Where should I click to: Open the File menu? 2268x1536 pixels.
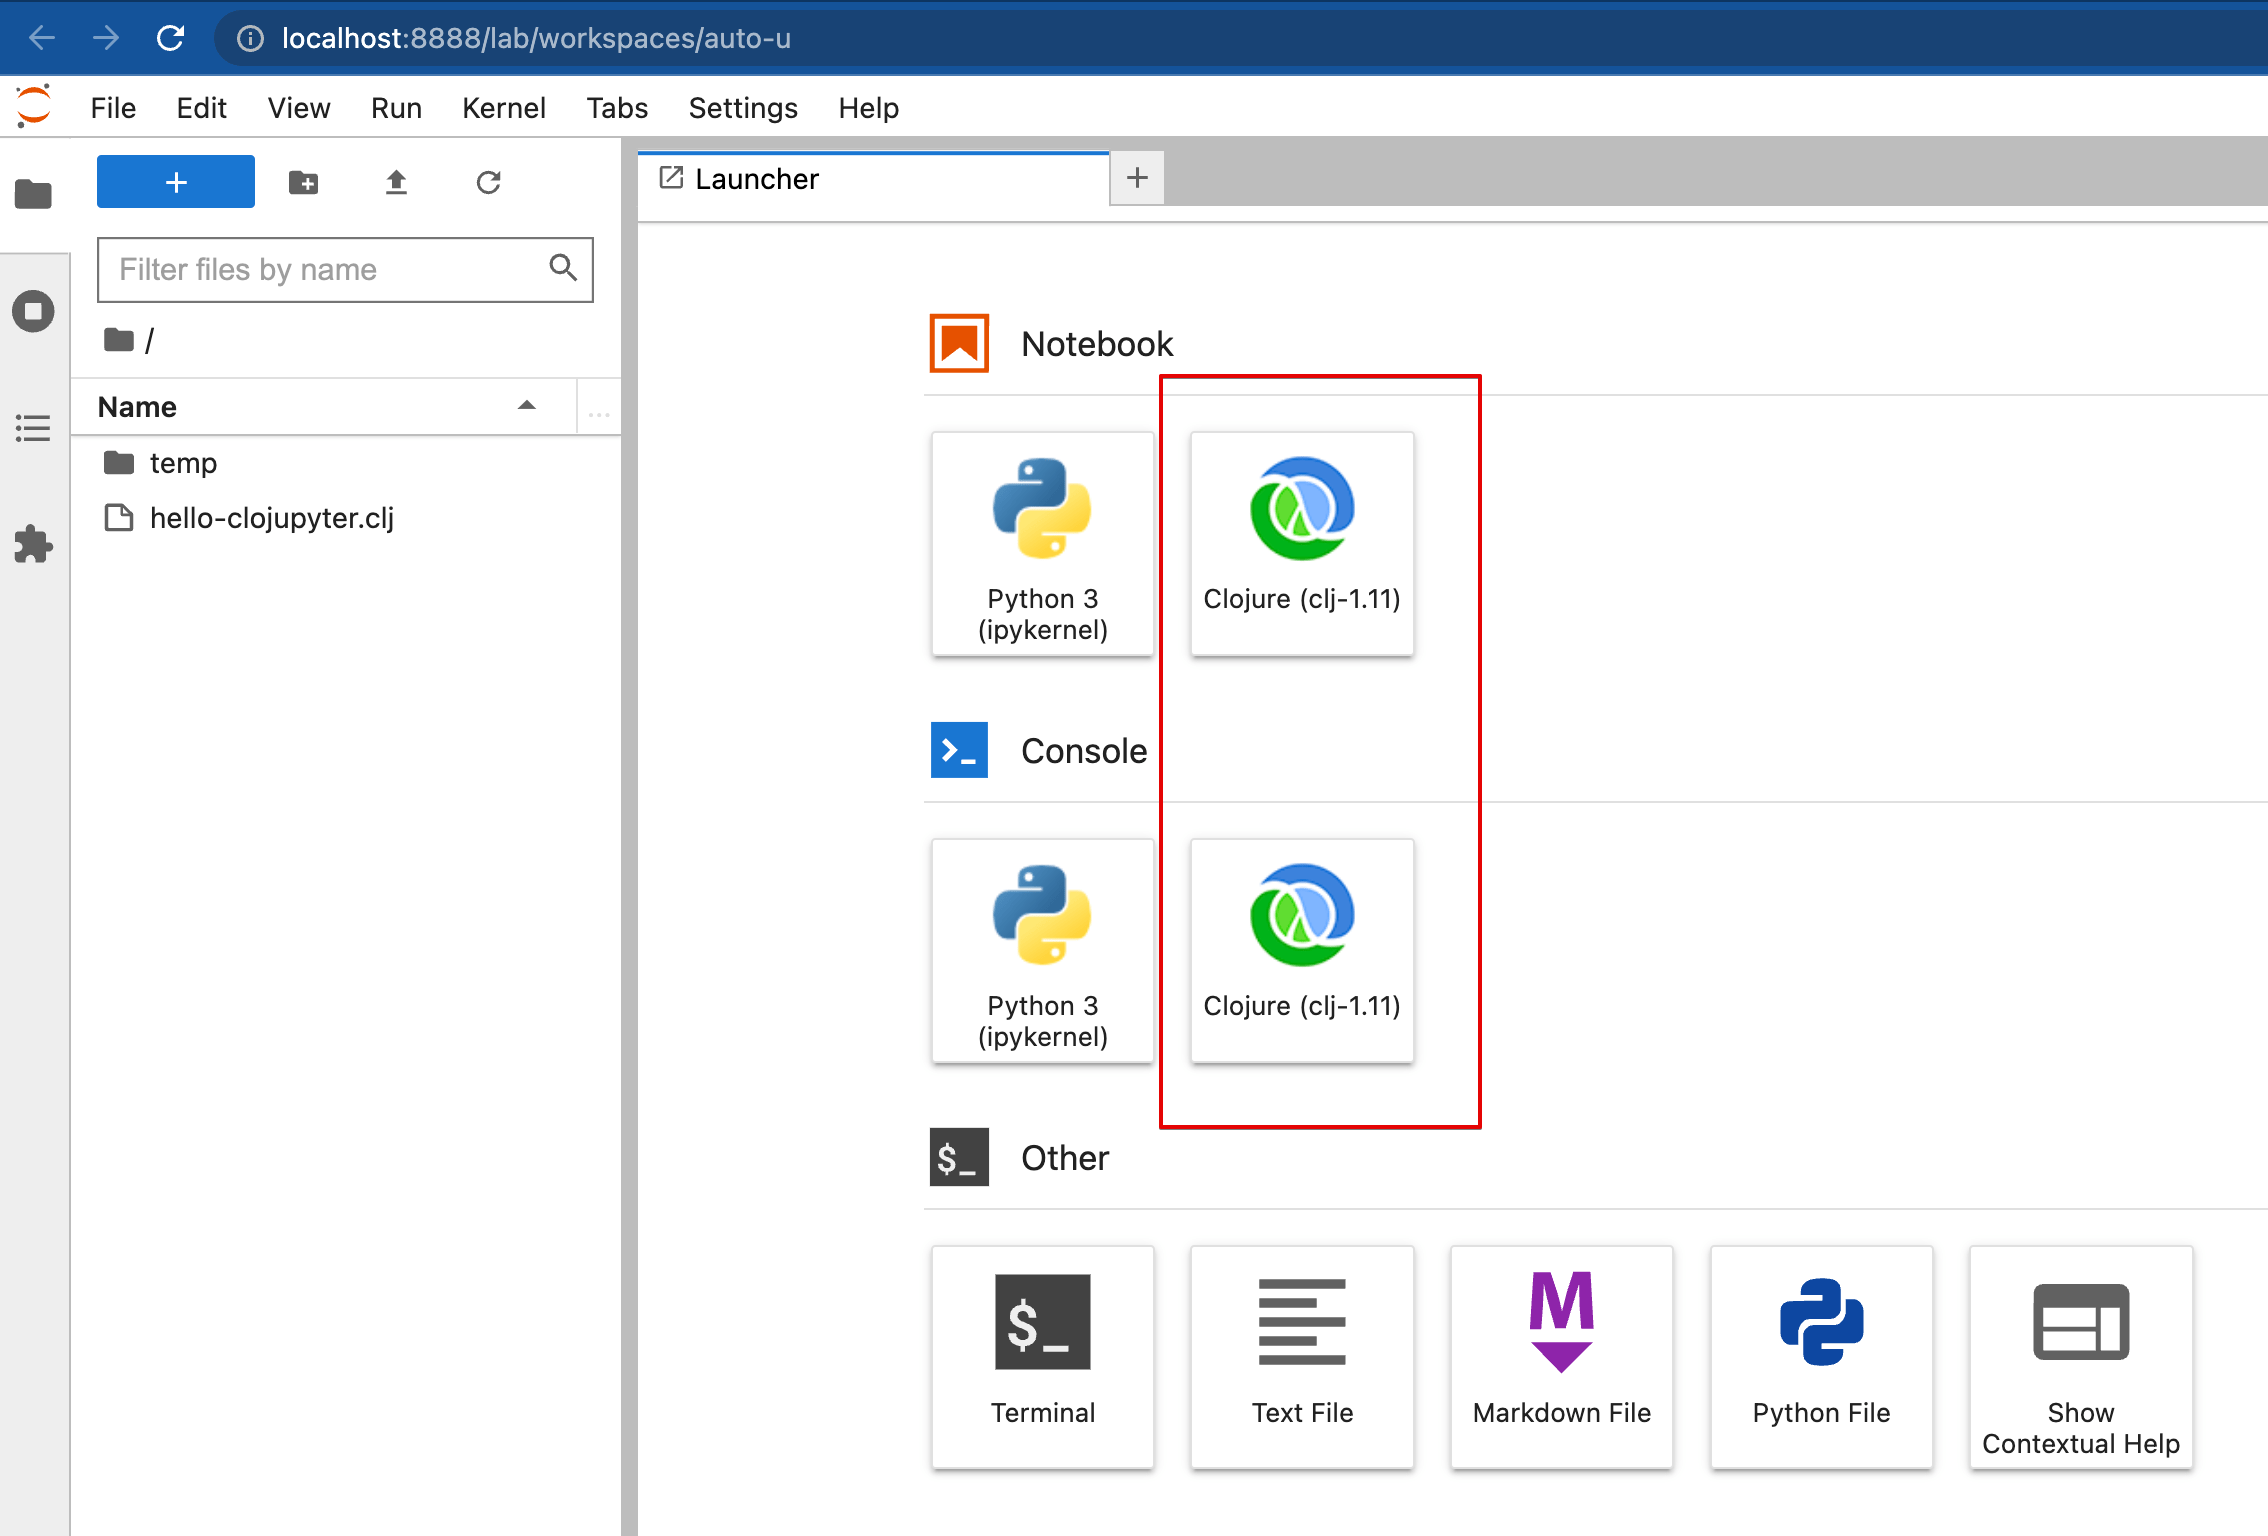[x=113, y=108]
